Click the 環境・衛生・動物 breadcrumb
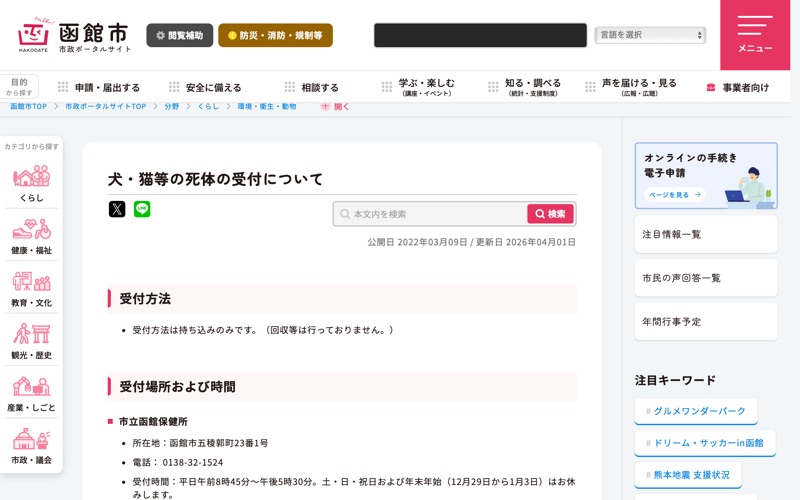This screenshot has height=500, width=800. pyautogui.click(x=267, y=106)
